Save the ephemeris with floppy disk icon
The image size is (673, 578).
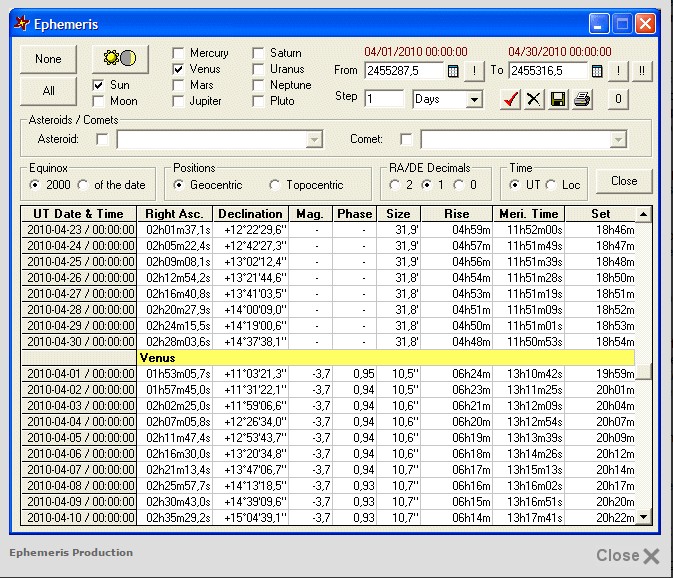click(558, 99)
